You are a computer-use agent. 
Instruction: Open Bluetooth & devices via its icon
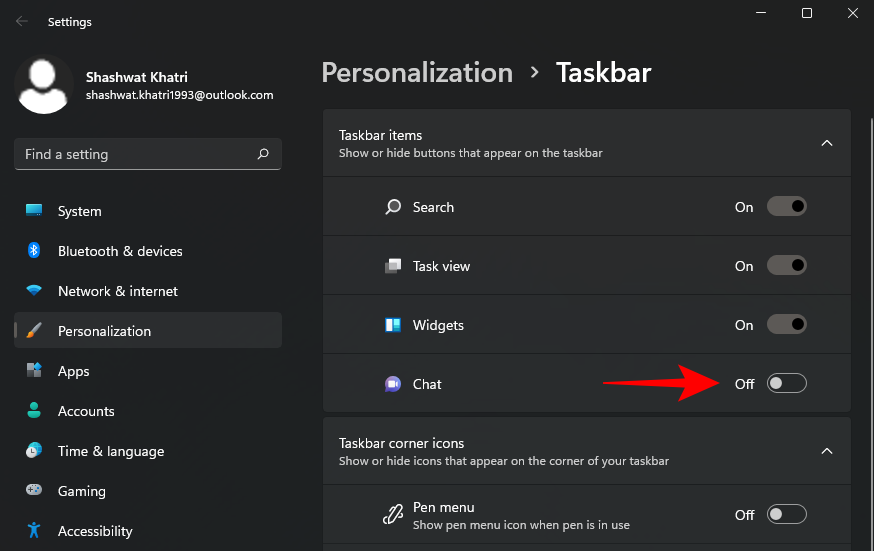tap(34, 251)
